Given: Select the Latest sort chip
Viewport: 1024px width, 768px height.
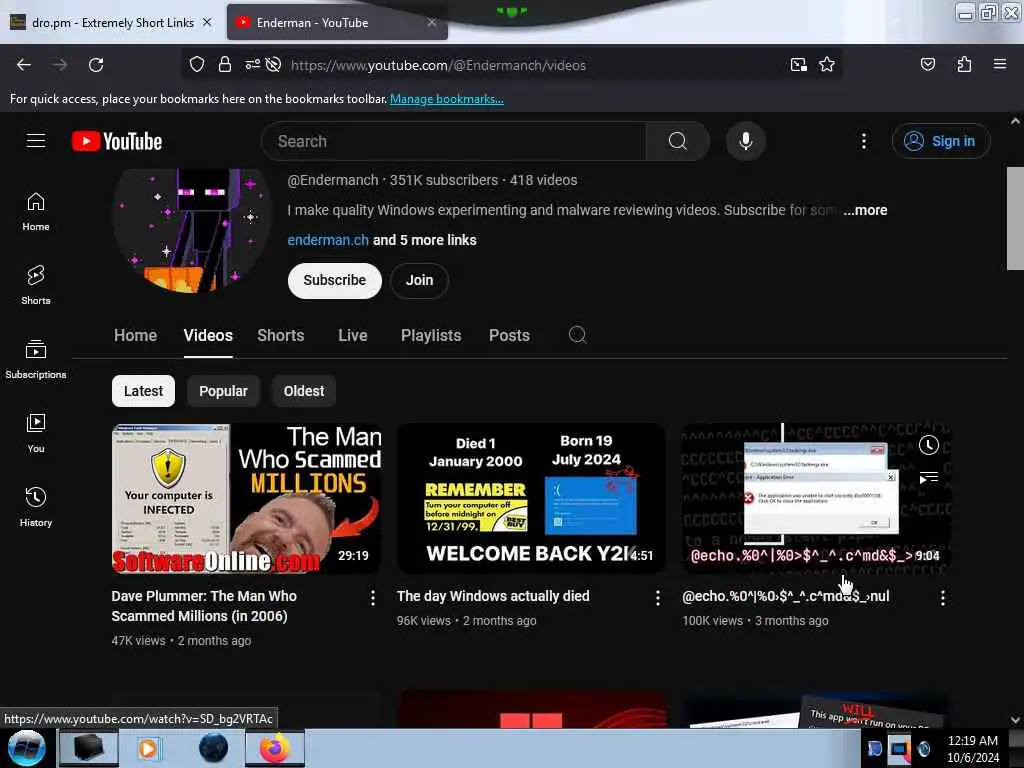Looking at the screenshot, I should pyautogui.click(x=143, y=391).
